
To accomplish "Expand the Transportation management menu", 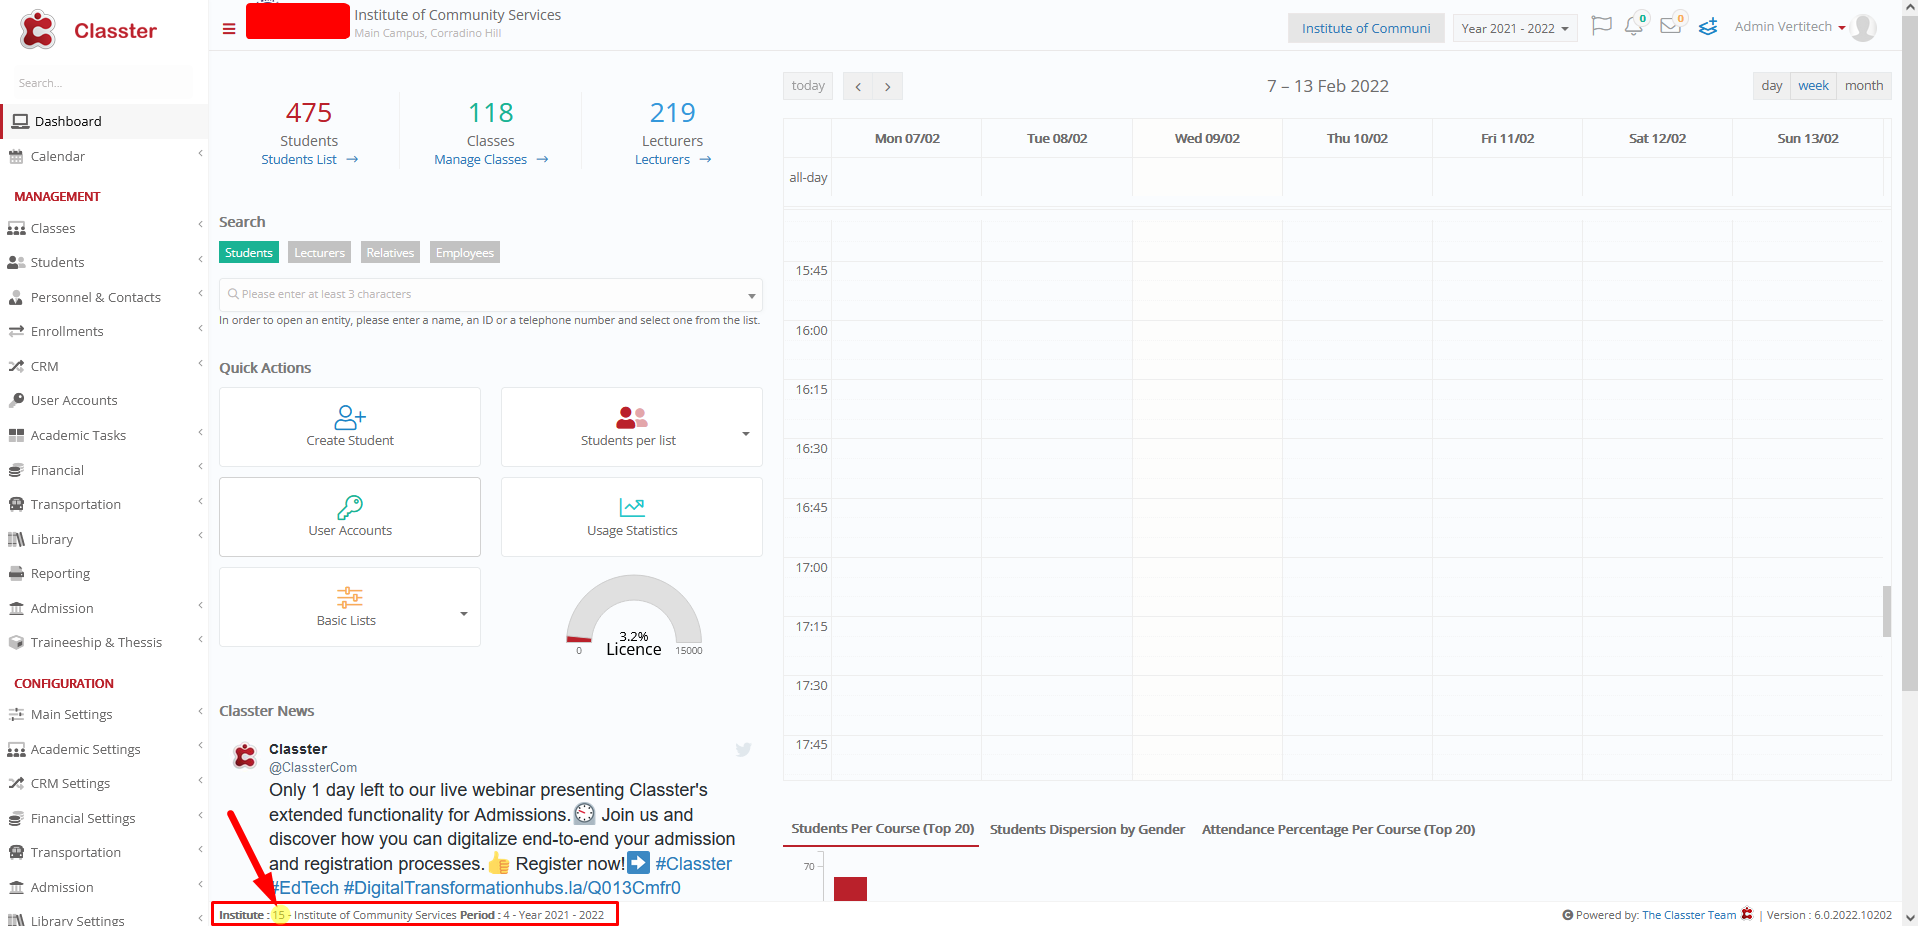I will tap(104, 505).
